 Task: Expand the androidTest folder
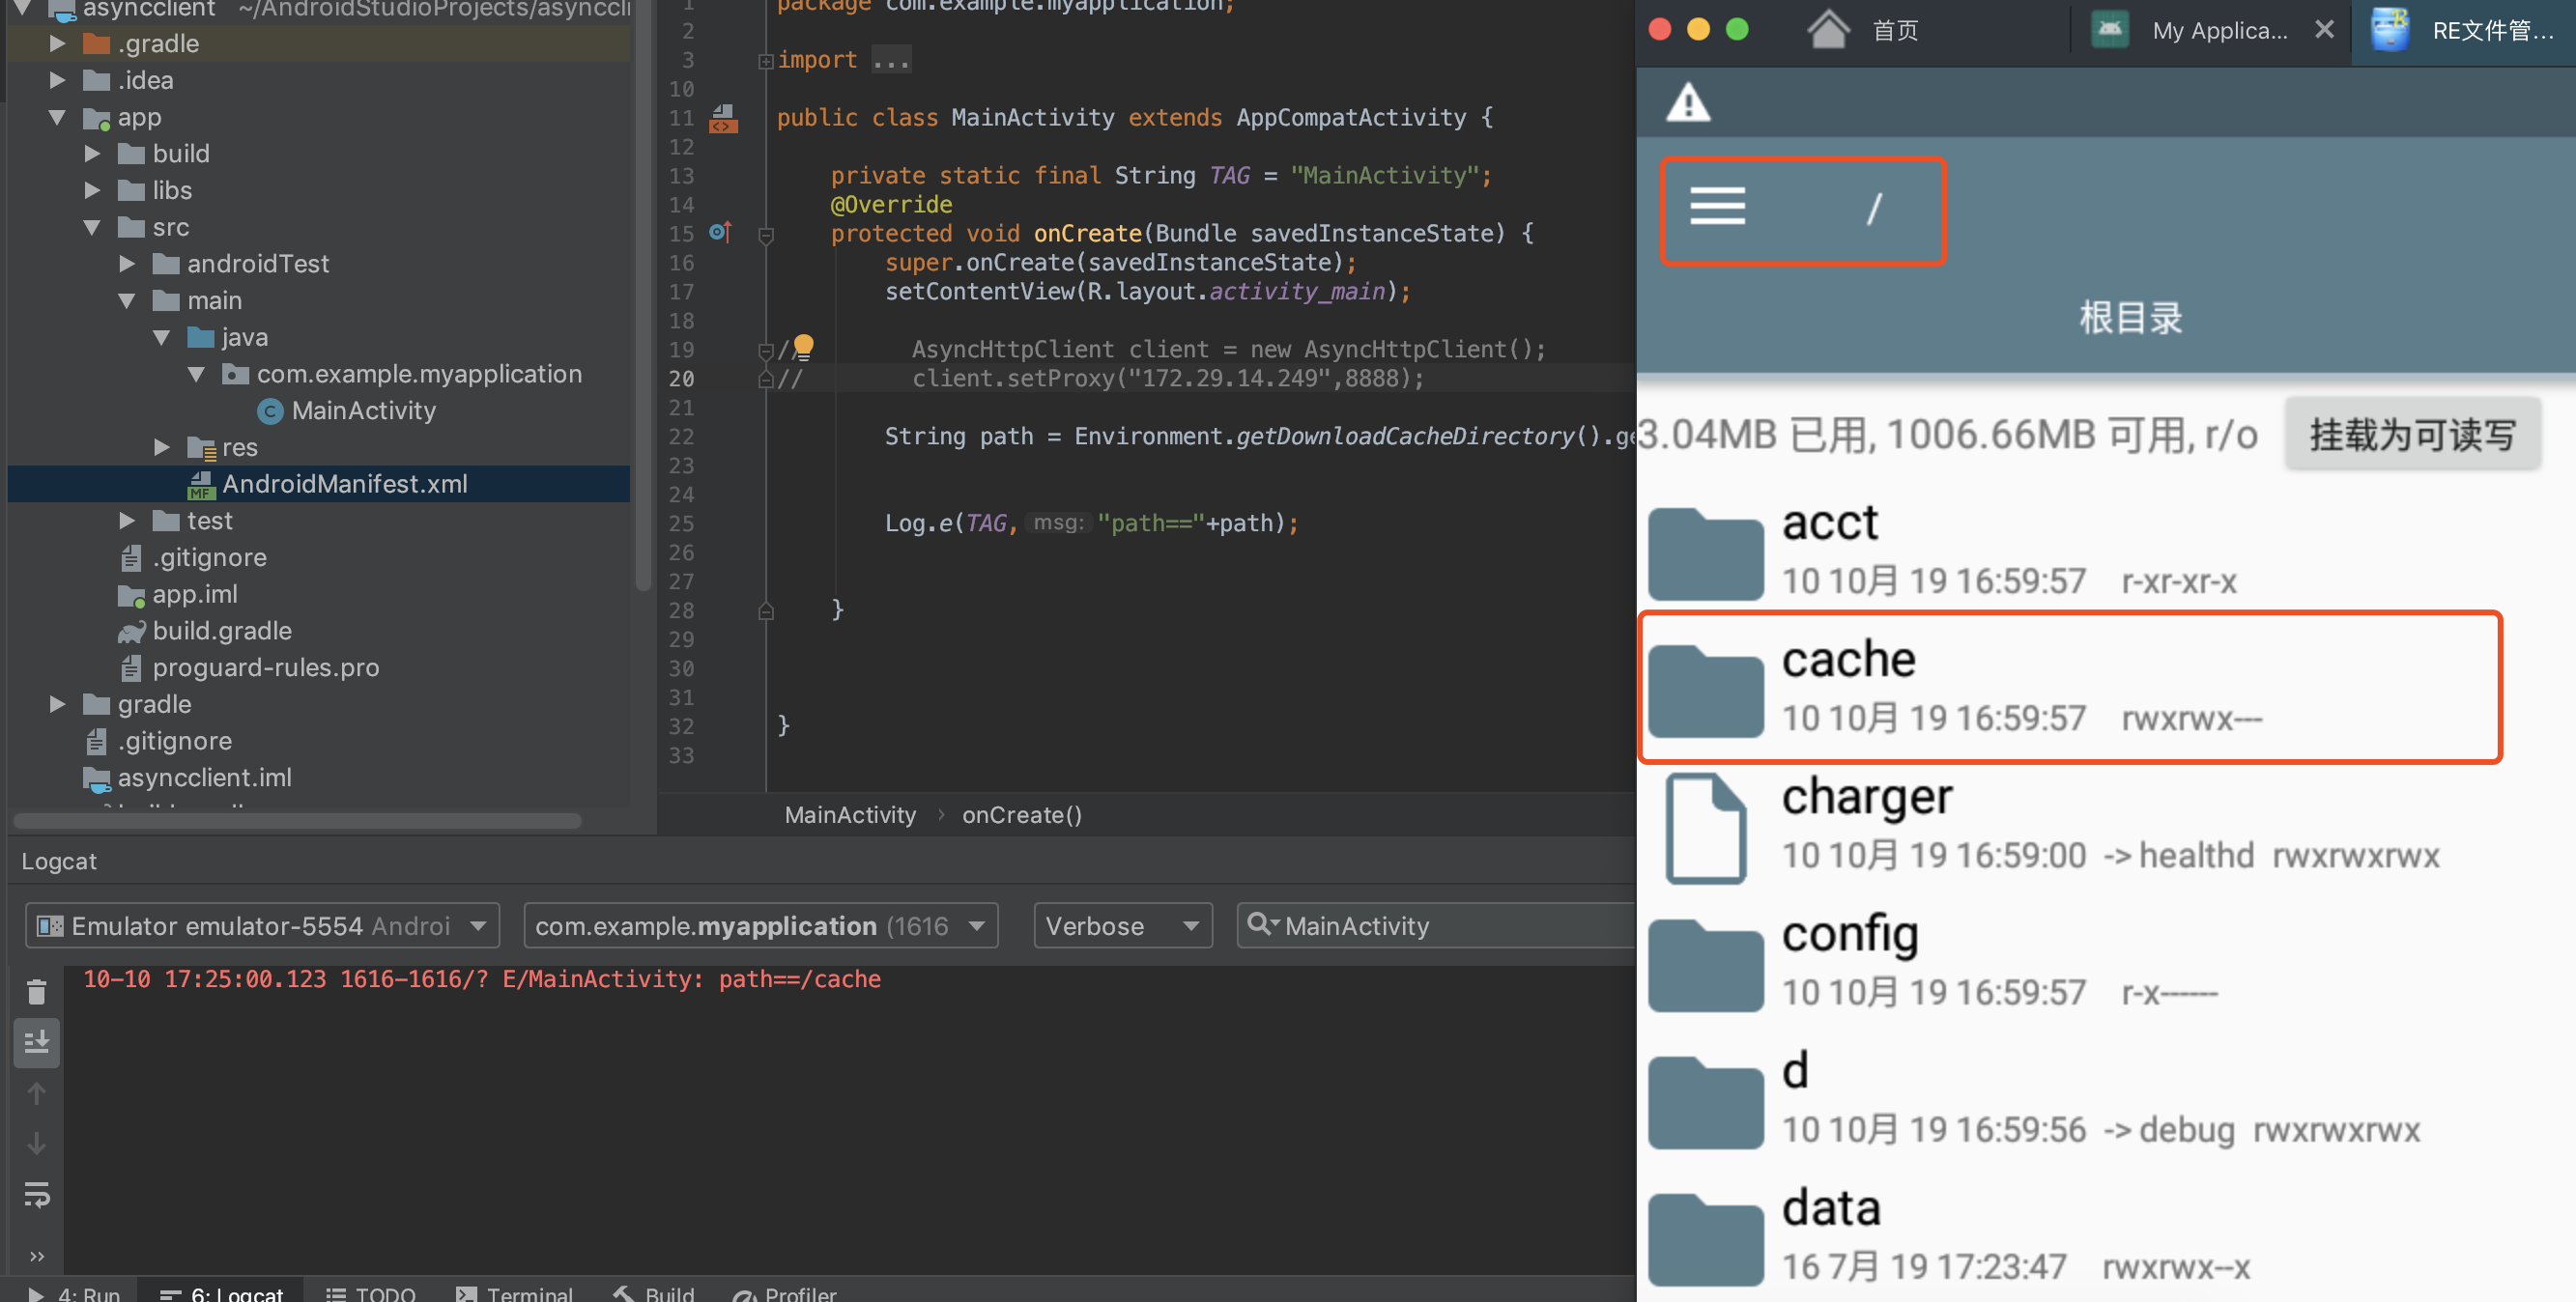pyautogui.click(x=127, y=263)
